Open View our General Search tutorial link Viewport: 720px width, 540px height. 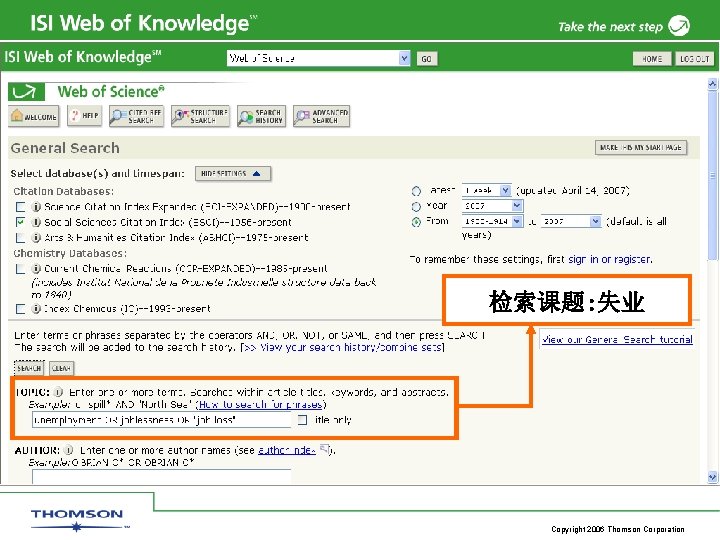(617, 339)
